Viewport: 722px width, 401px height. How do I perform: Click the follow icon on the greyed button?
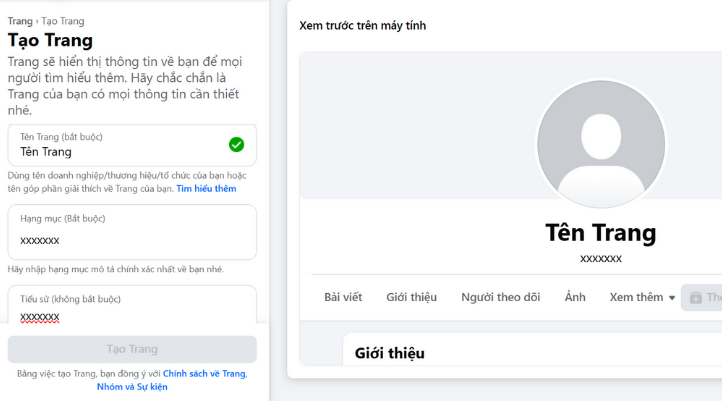point(695,297)
